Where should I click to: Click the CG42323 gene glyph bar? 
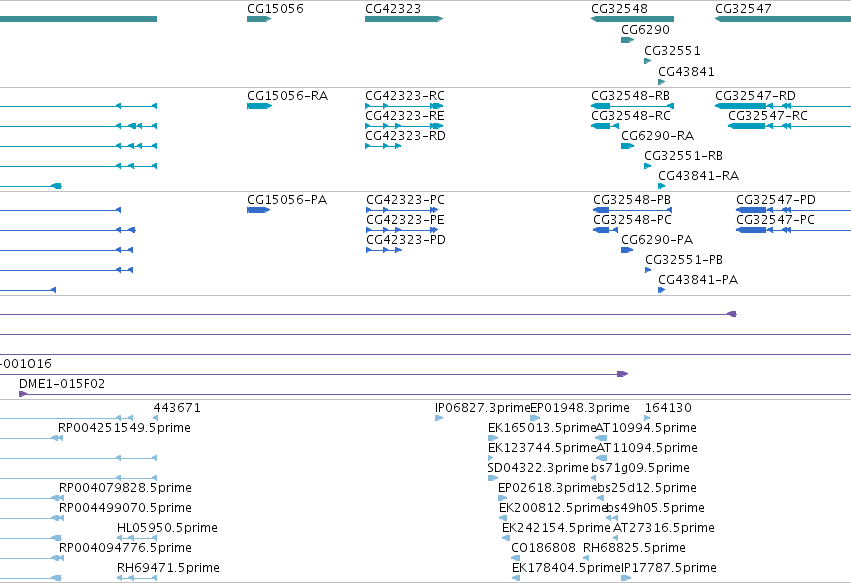(404, 19)
